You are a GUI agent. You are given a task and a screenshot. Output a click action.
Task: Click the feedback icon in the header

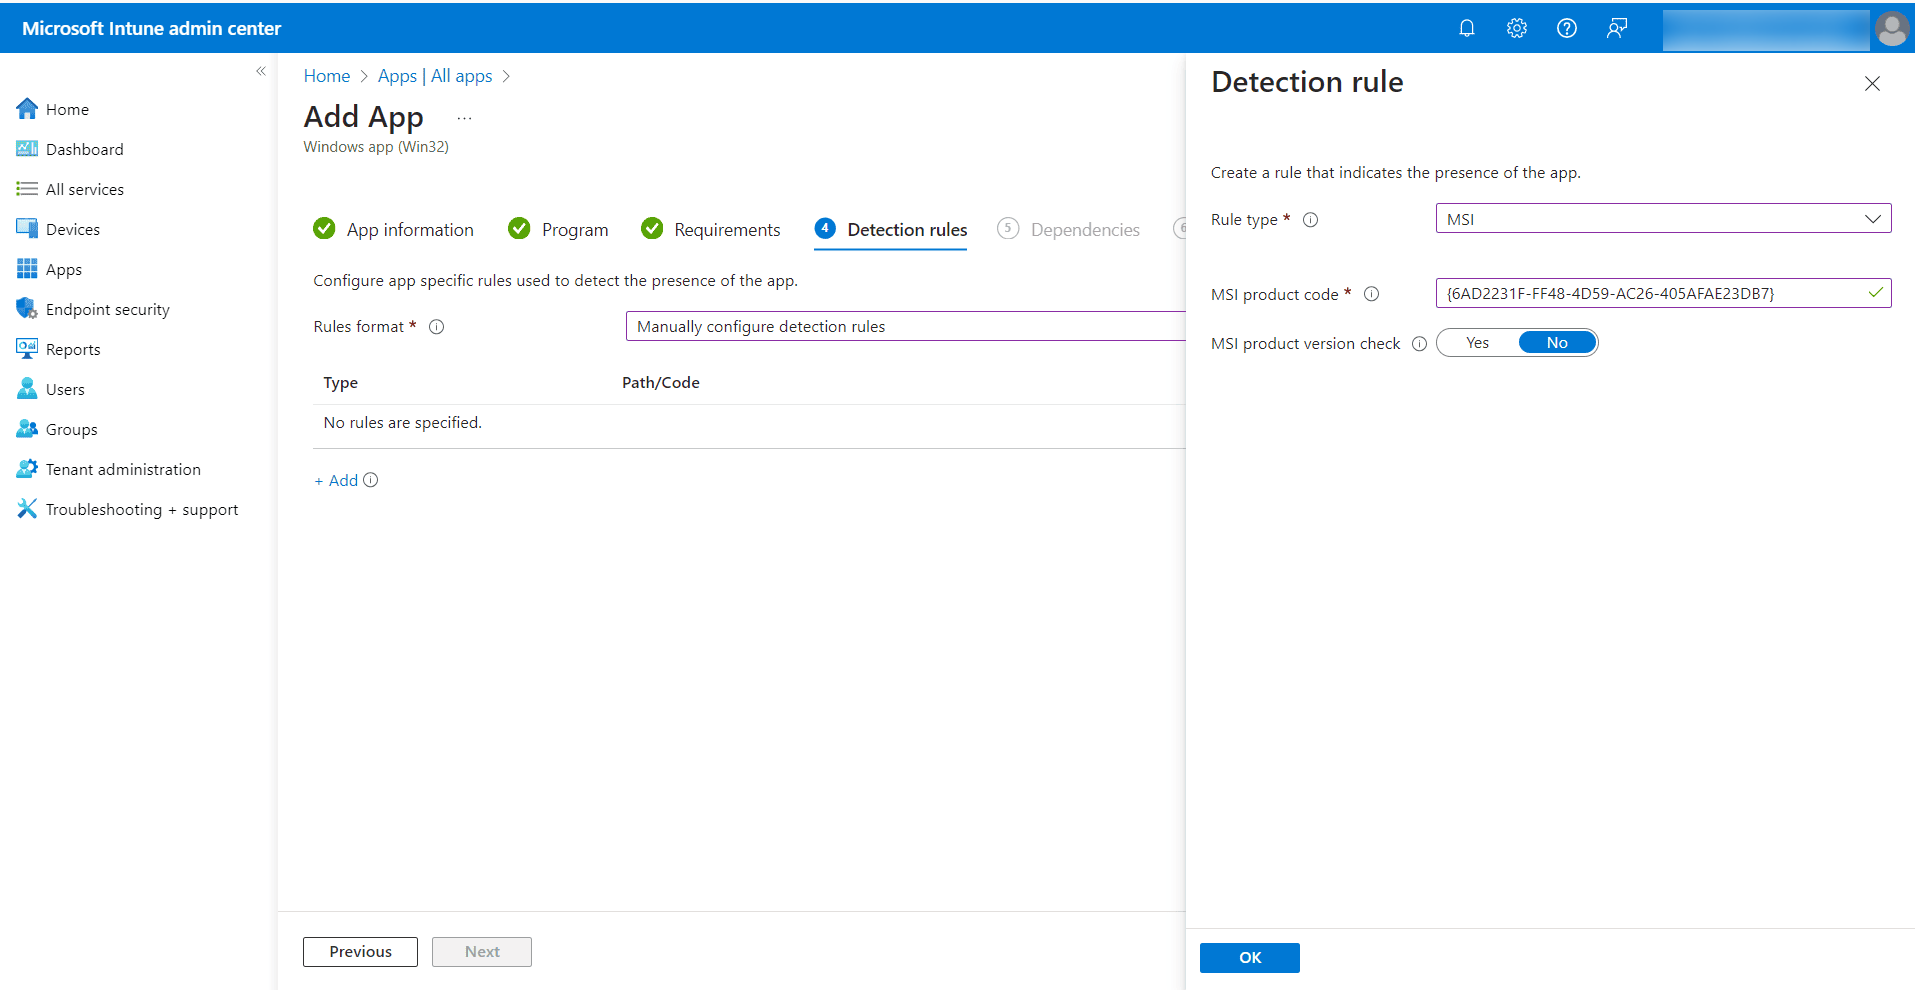pos(1616,28)
